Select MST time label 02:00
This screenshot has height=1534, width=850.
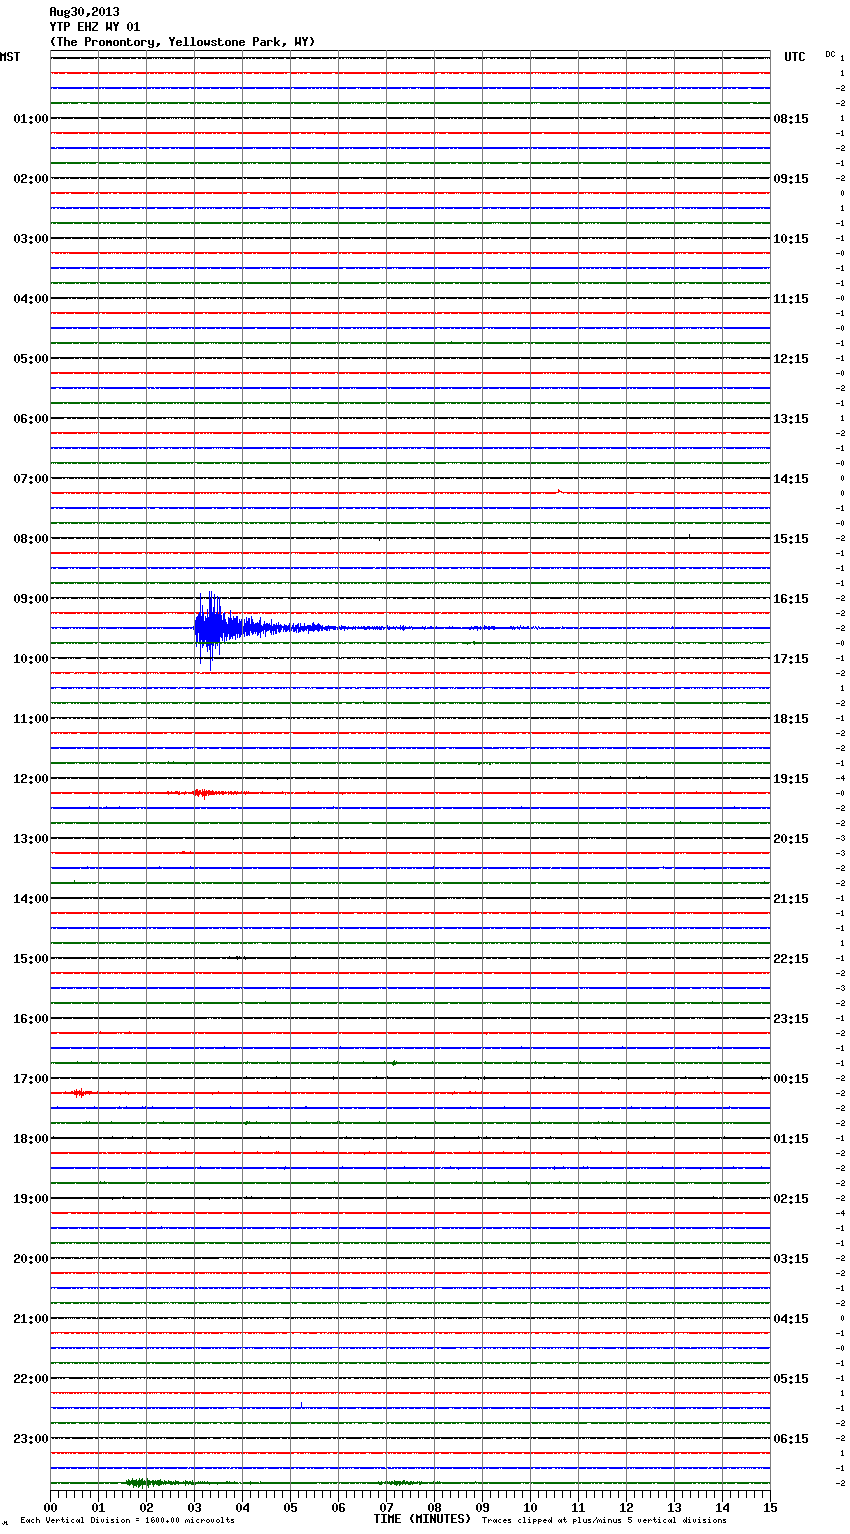click(31, 179)
